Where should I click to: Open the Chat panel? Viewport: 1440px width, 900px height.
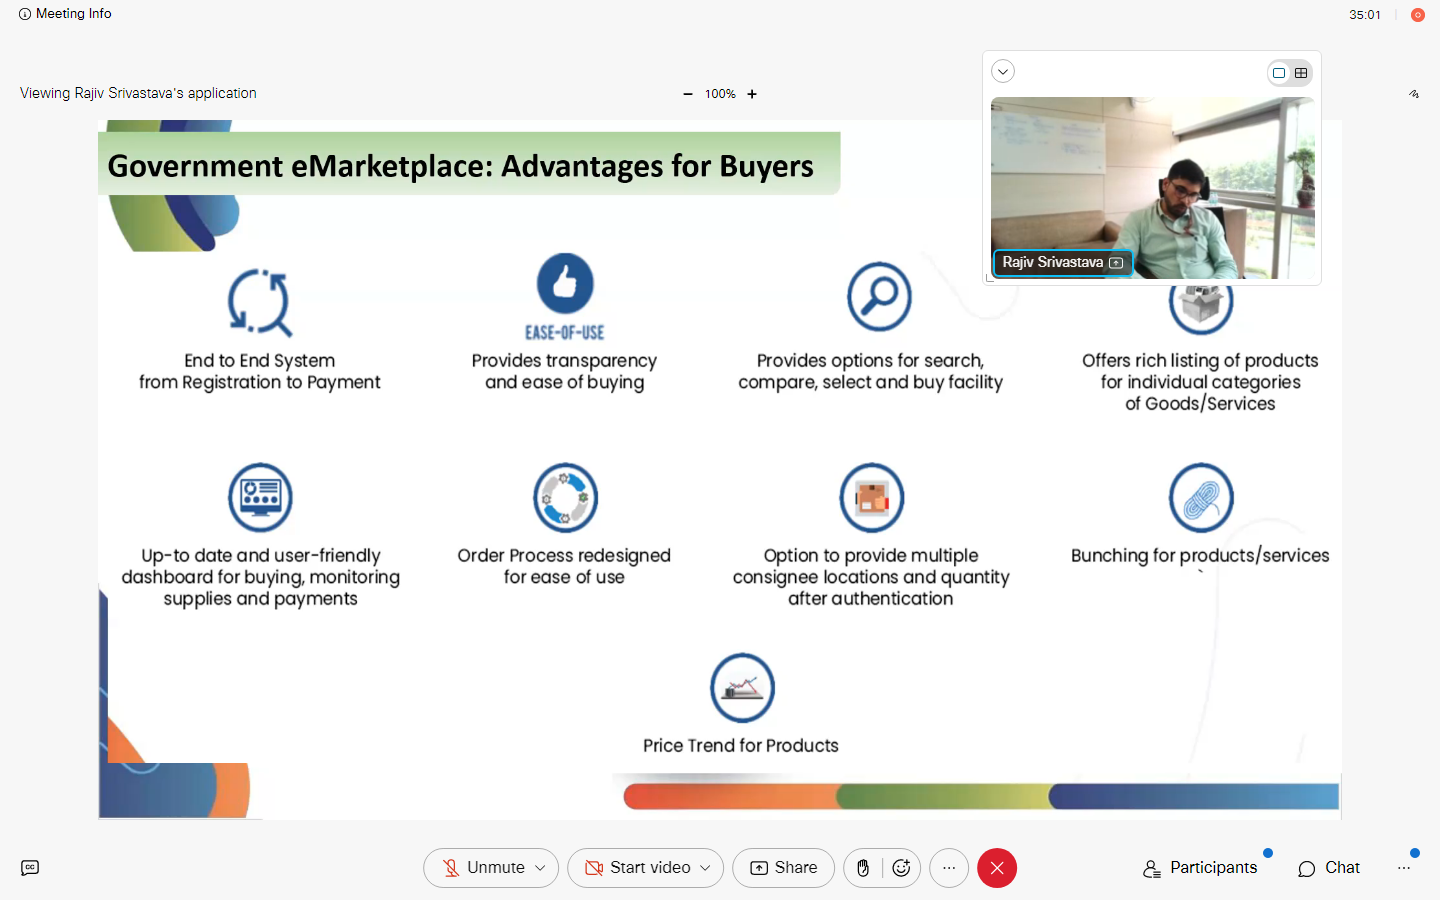click(x=1329, y=868)
